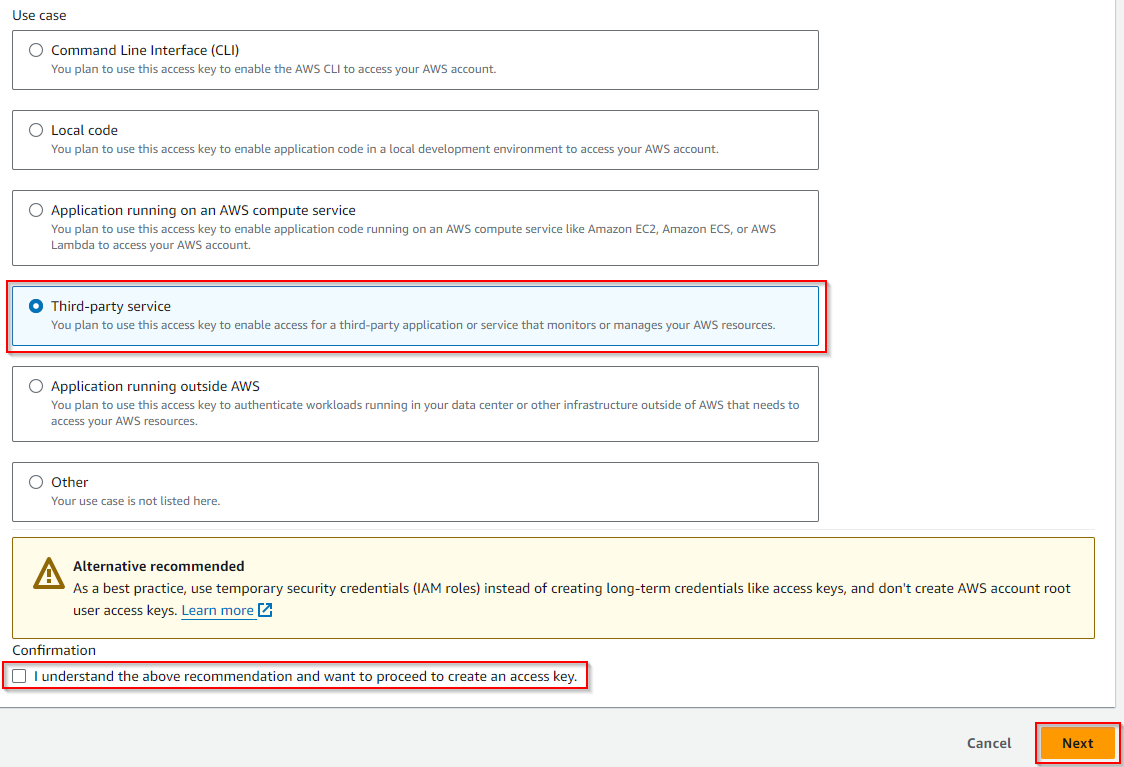This screenshot has height=767, width=1124.
Task: Check the confirmation checkbox to proceed
Action: point(20,677)
